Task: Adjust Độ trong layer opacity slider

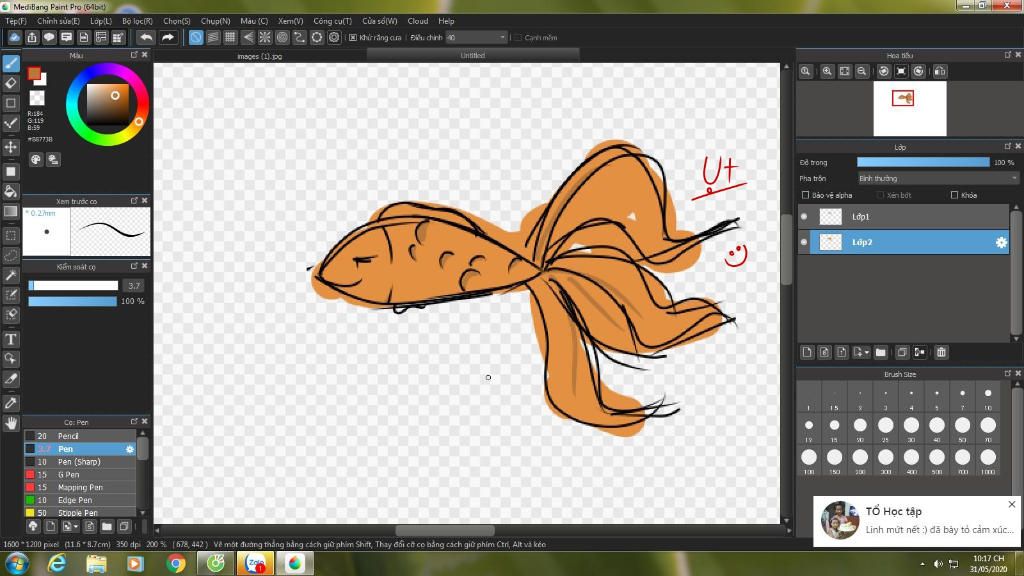Action: click(923, 163)
